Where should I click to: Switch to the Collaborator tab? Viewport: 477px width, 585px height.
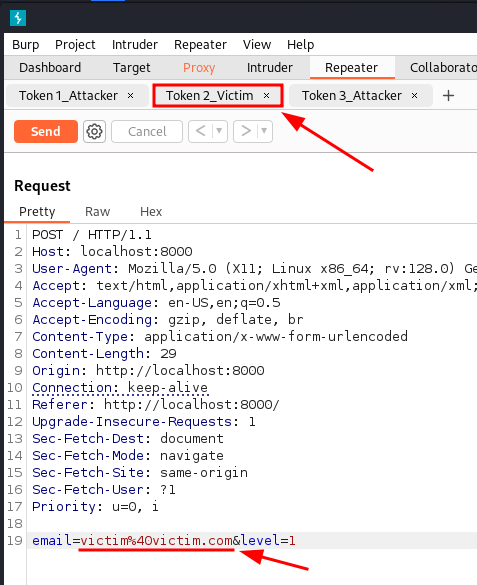pyautogui.click(x=442, y=68)
